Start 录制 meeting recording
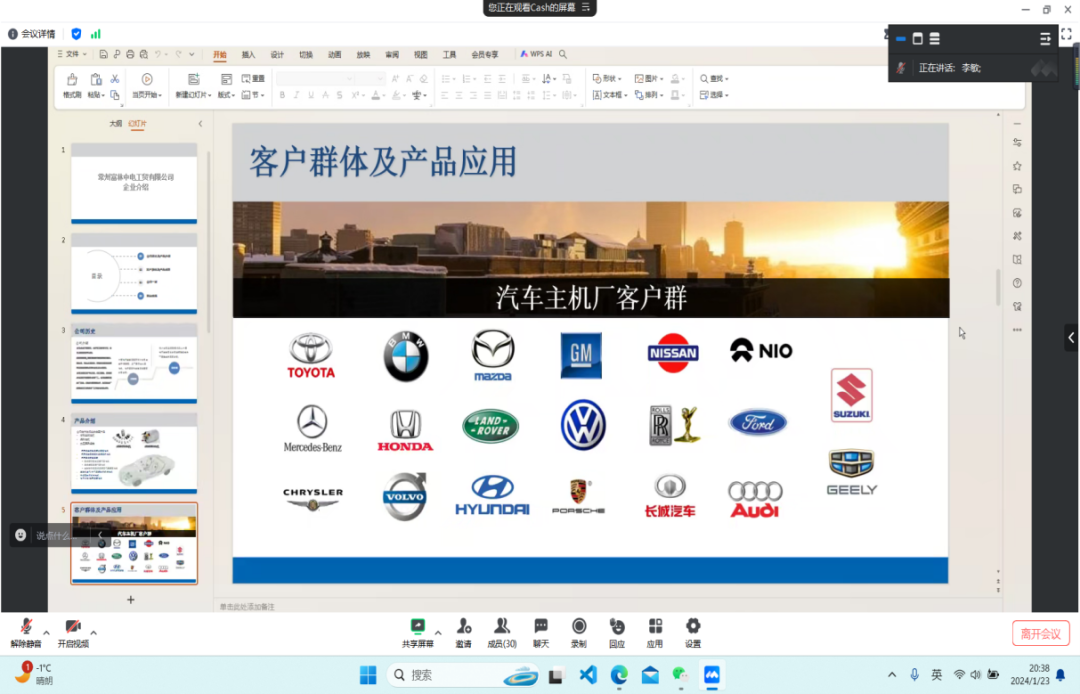This screenshot has width=1080, height=694. (579, 627)
